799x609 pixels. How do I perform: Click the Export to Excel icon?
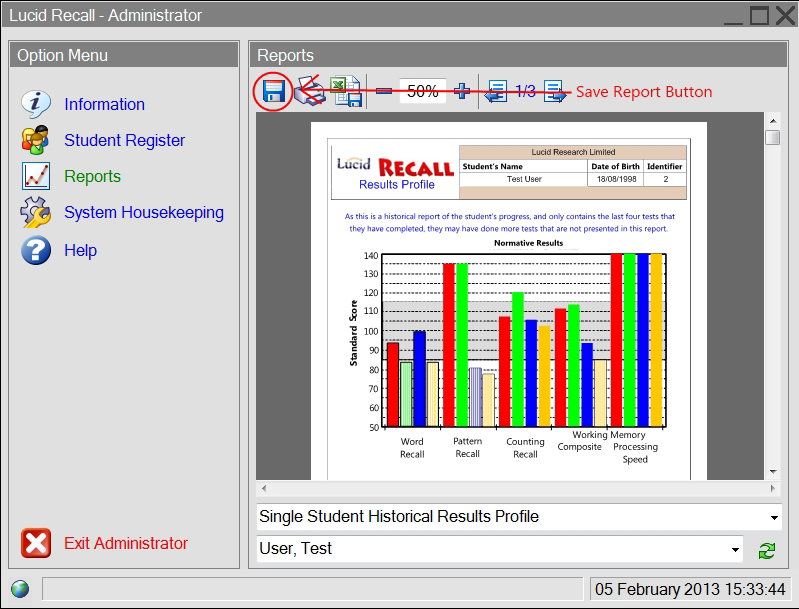point(346,91)
